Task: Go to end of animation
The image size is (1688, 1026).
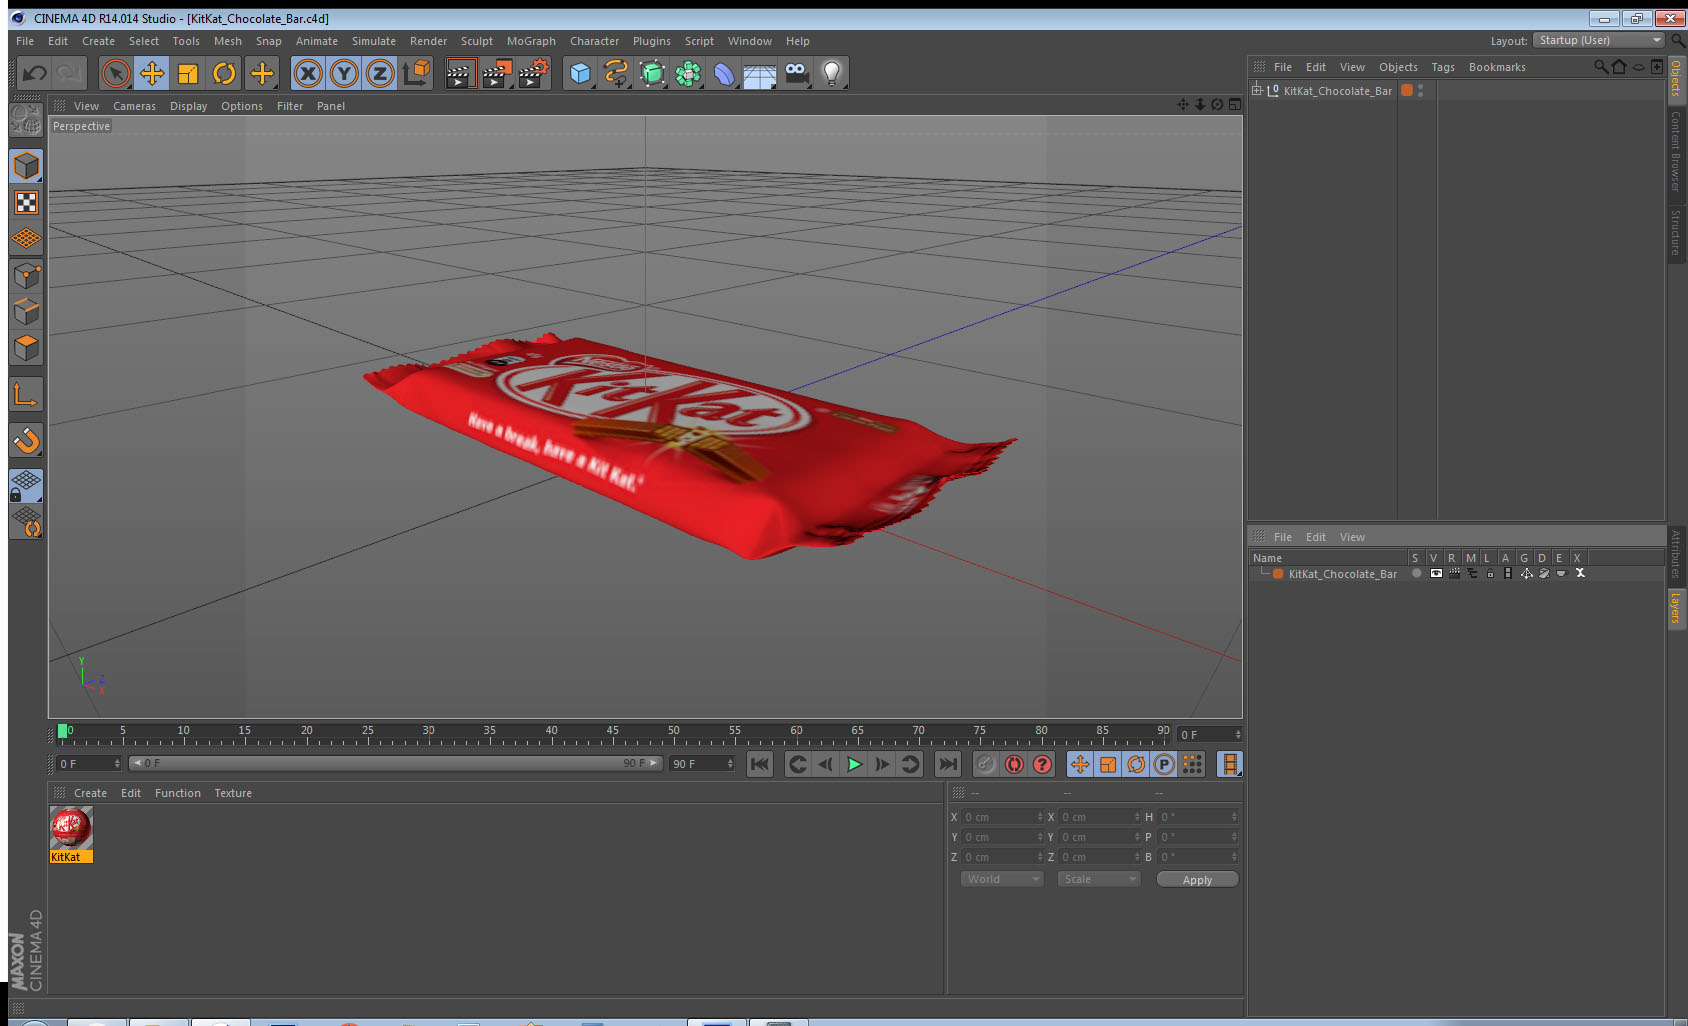Action: tap(947, 764)
